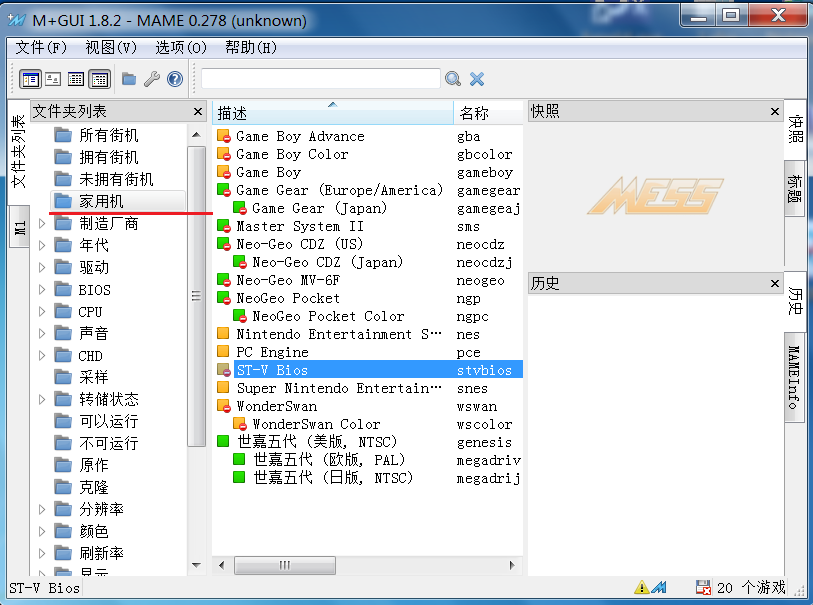Click the red disk icon in status bar
Screen dimensions: 813x605
tap(703, 587)
